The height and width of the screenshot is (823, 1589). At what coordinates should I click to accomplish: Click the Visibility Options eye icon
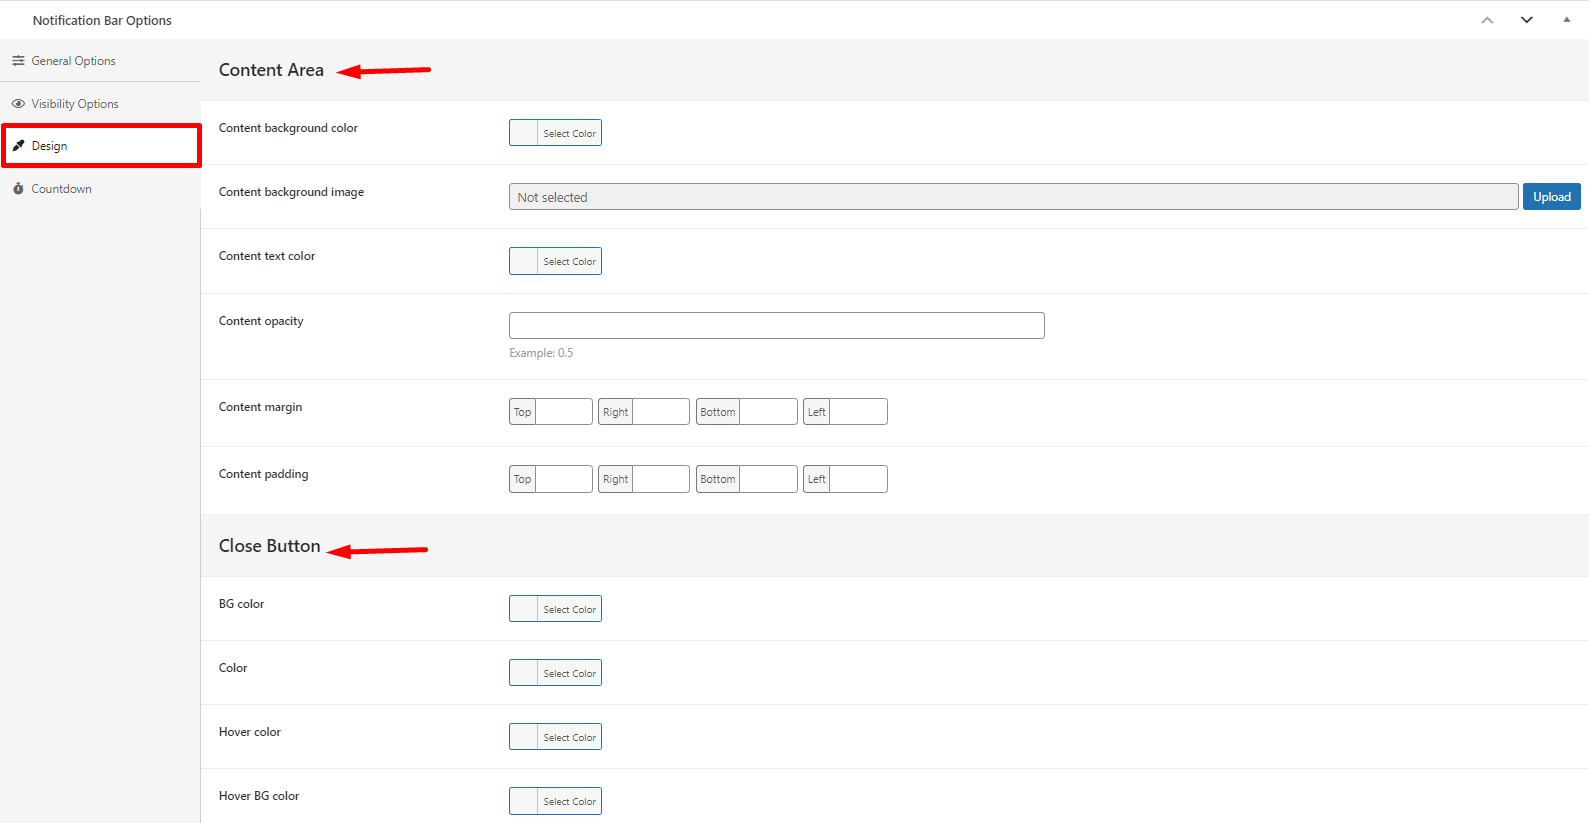coord(18,104)
